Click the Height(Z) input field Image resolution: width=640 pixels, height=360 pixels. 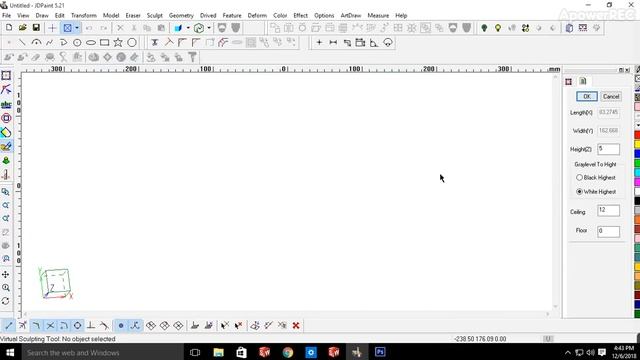click(608, 149)
